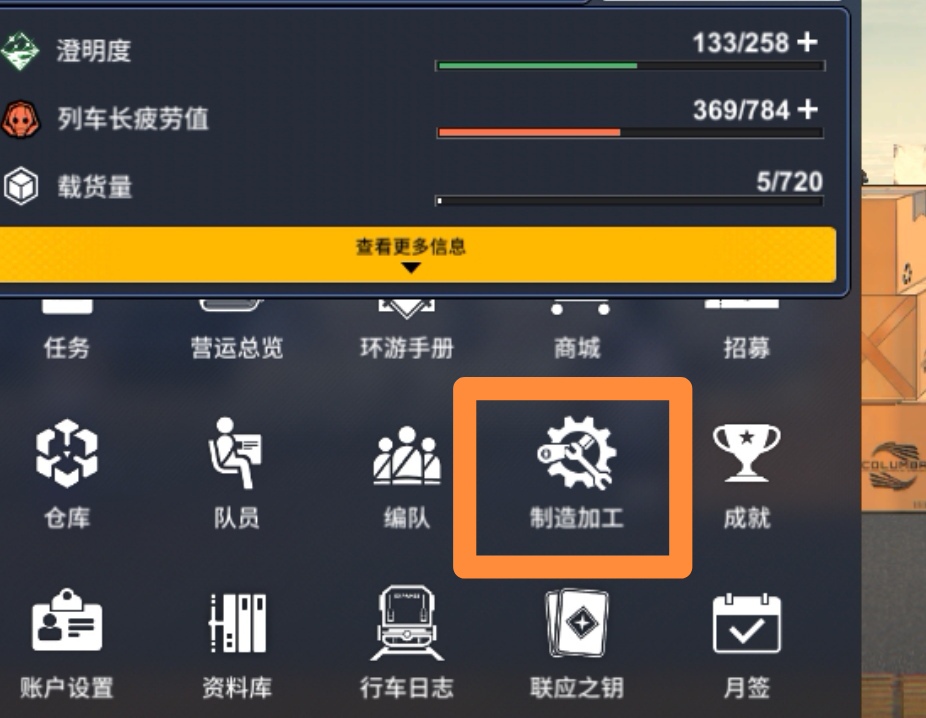Open 账户设置 account settings ID card icon
Screen dimensions: 926x718
click(x=67, y=620)
